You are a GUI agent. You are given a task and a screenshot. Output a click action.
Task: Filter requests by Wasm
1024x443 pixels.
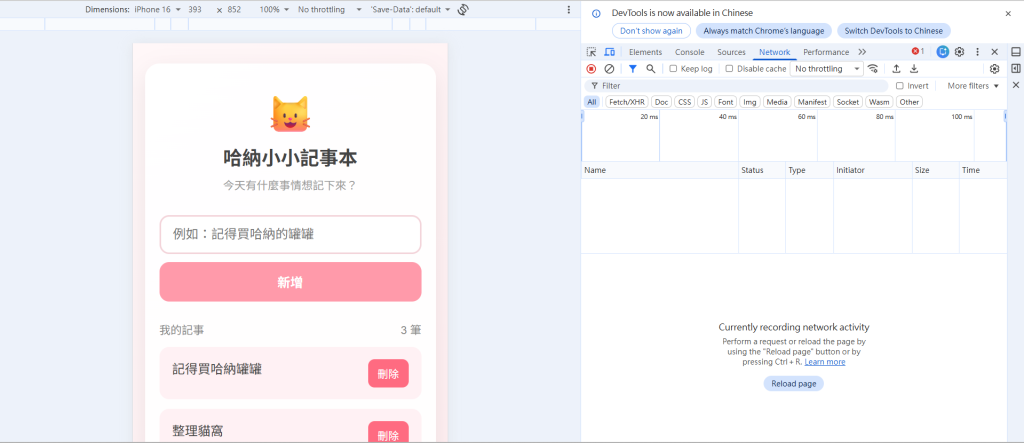coord(880,102)
